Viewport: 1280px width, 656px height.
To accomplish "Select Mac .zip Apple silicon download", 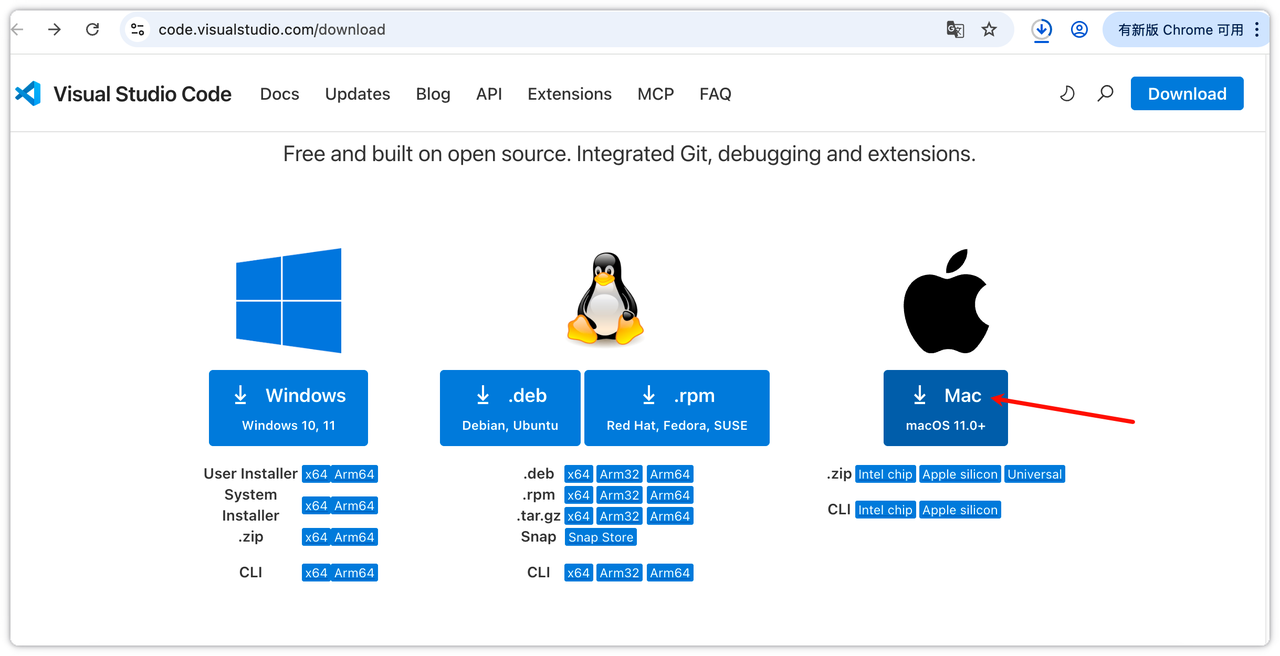I will coord(959,475).
